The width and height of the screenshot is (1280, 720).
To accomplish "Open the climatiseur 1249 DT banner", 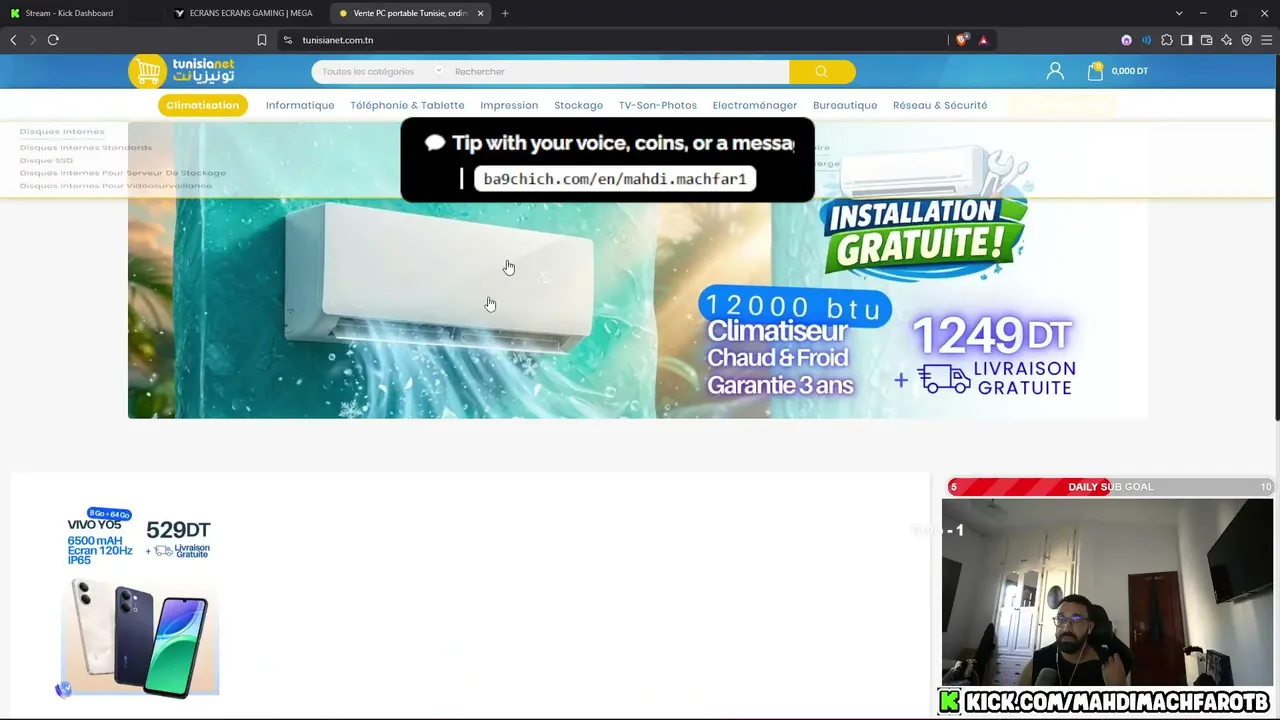I will pyautogui.click(x=638, y=271).
